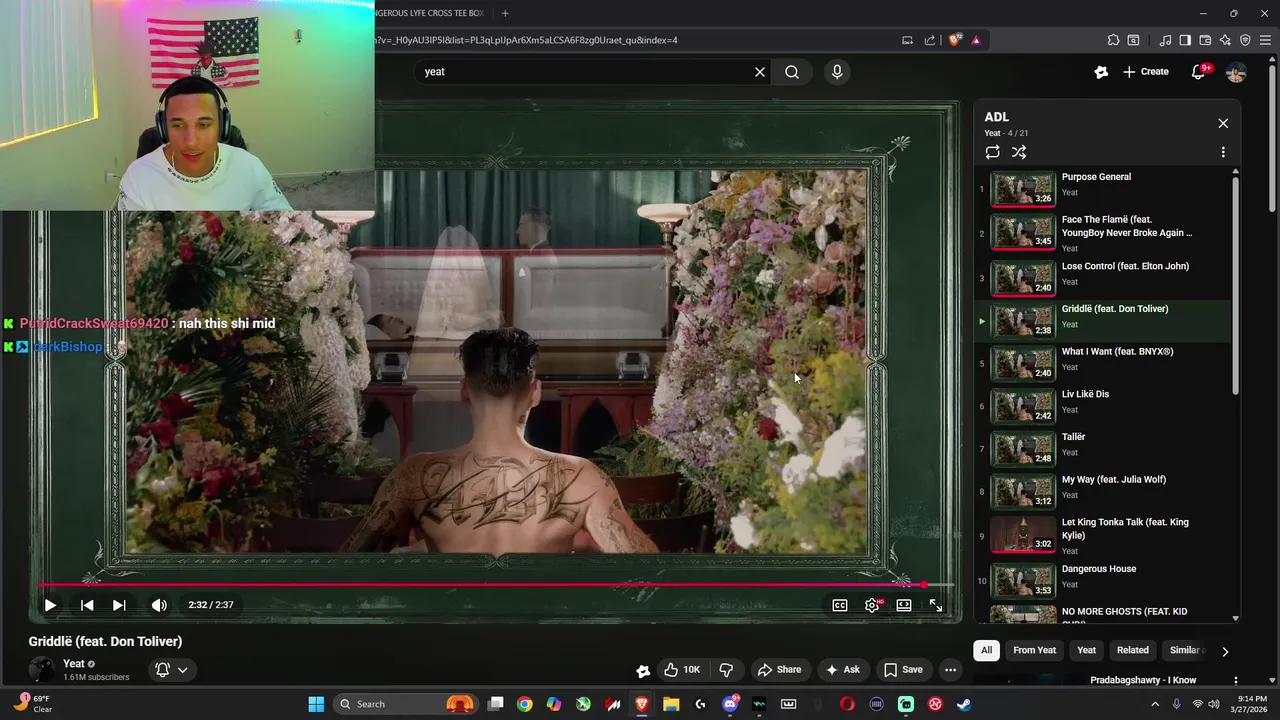Select the 'From Yeat' filter chip

click(1034, 650)
